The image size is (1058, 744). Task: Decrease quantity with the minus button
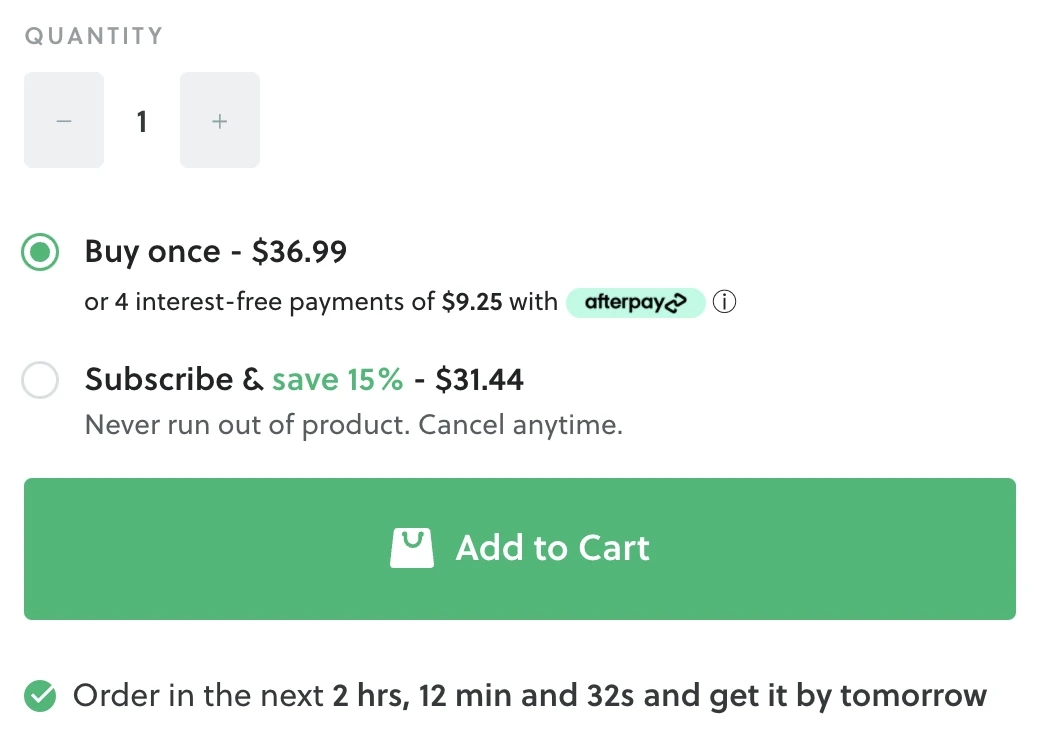(x=64, y=121)
